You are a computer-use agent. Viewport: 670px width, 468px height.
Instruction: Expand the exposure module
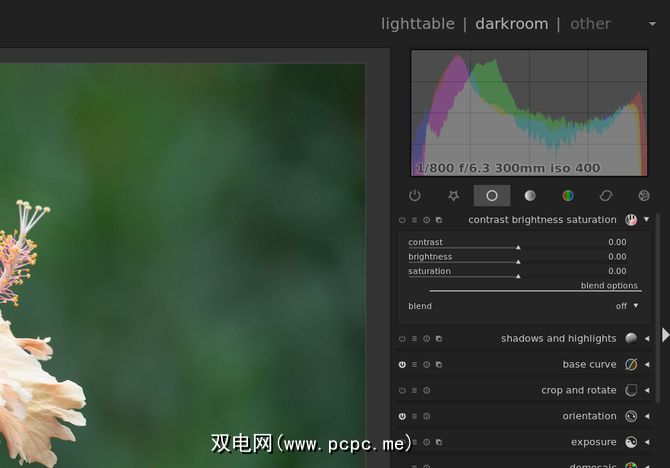(647, 442)
